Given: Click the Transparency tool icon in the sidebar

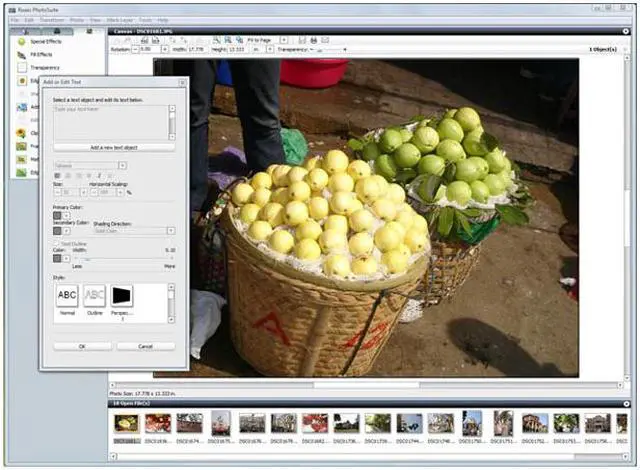Looking at the screenshot, I should pyautogui.click(x=21, y=67).
